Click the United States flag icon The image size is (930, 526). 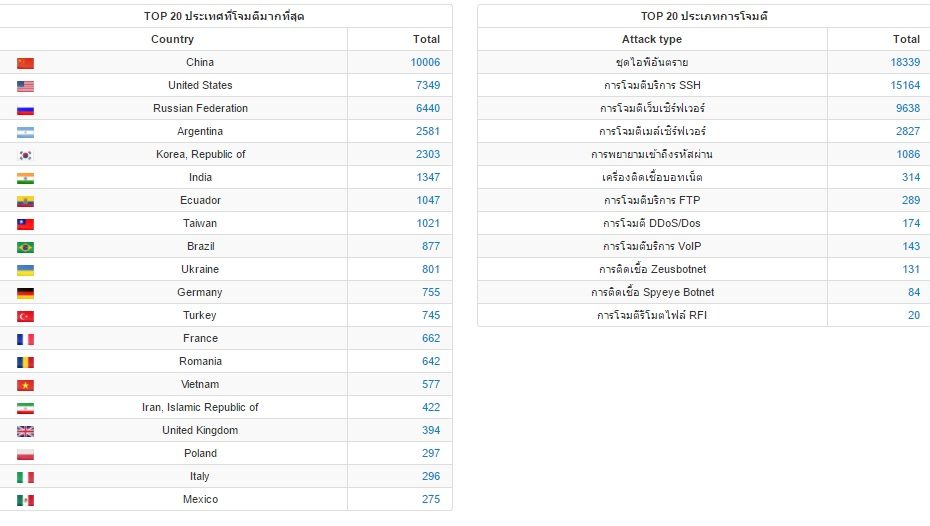(26, 87)
